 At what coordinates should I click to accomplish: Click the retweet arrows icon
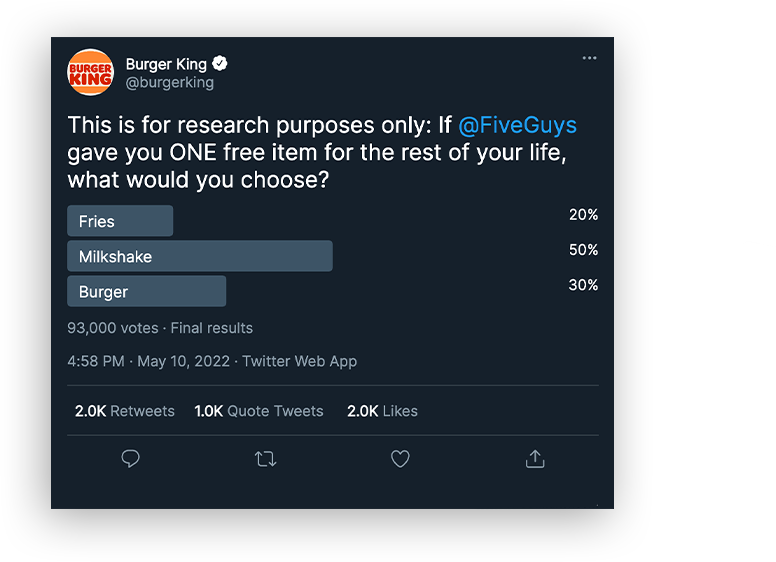pos(266,459)
